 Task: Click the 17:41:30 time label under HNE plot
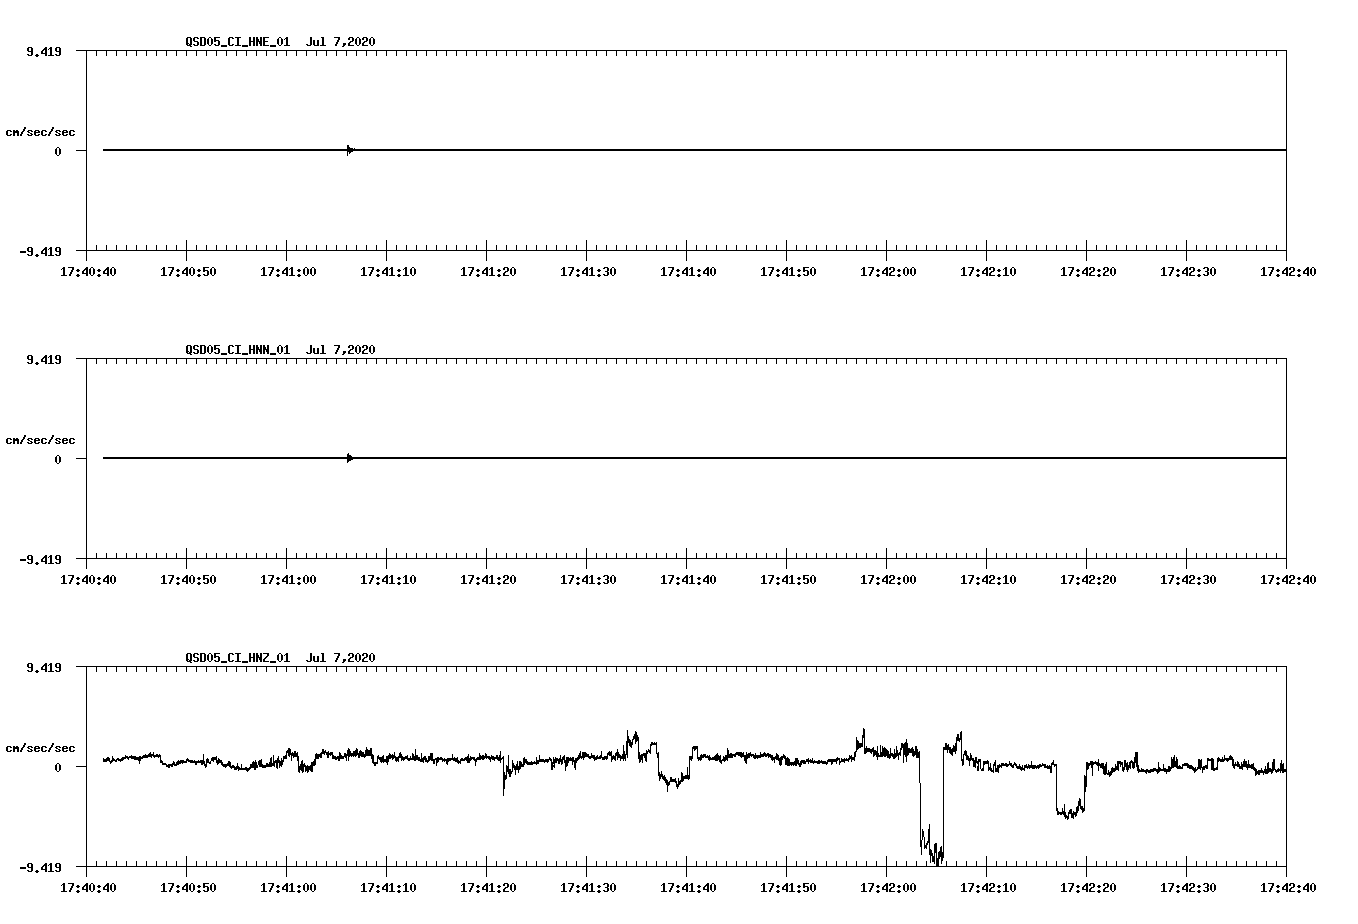click(x=588, y=271)
